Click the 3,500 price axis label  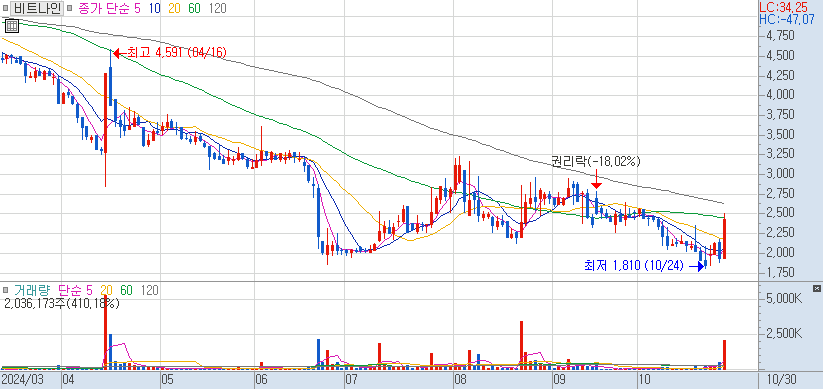780,135
